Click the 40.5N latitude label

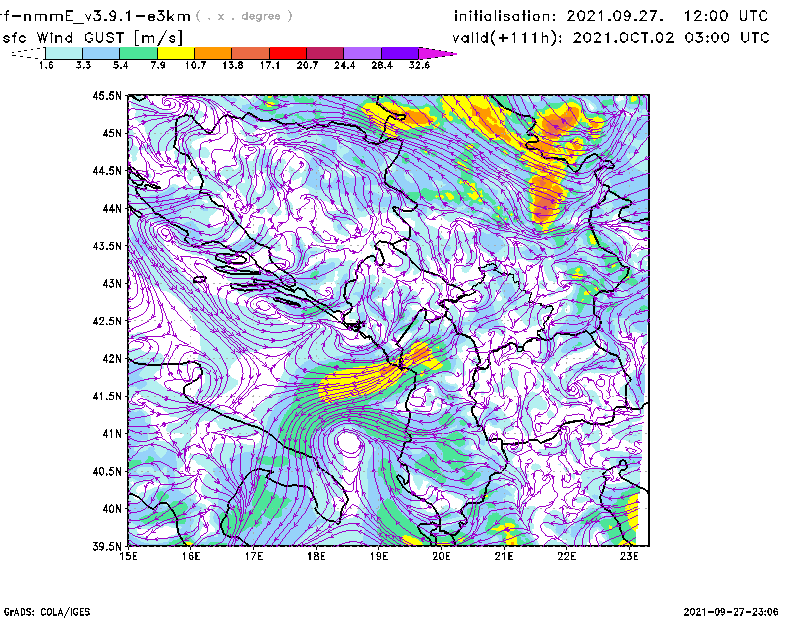pyautogui.click(x=107, y=472)
